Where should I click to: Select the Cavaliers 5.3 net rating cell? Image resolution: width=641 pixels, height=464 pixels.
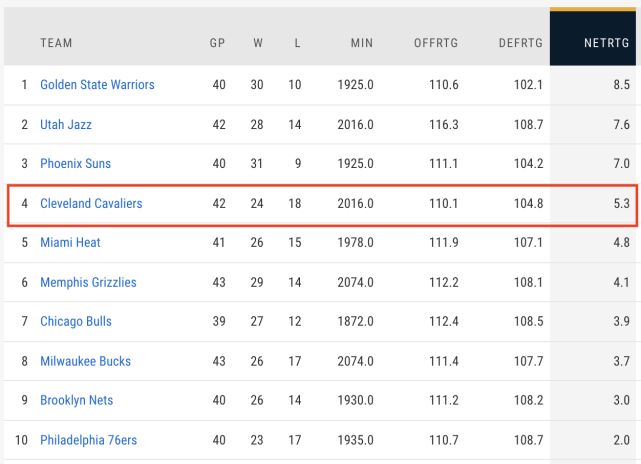click(x=593, y=203)
